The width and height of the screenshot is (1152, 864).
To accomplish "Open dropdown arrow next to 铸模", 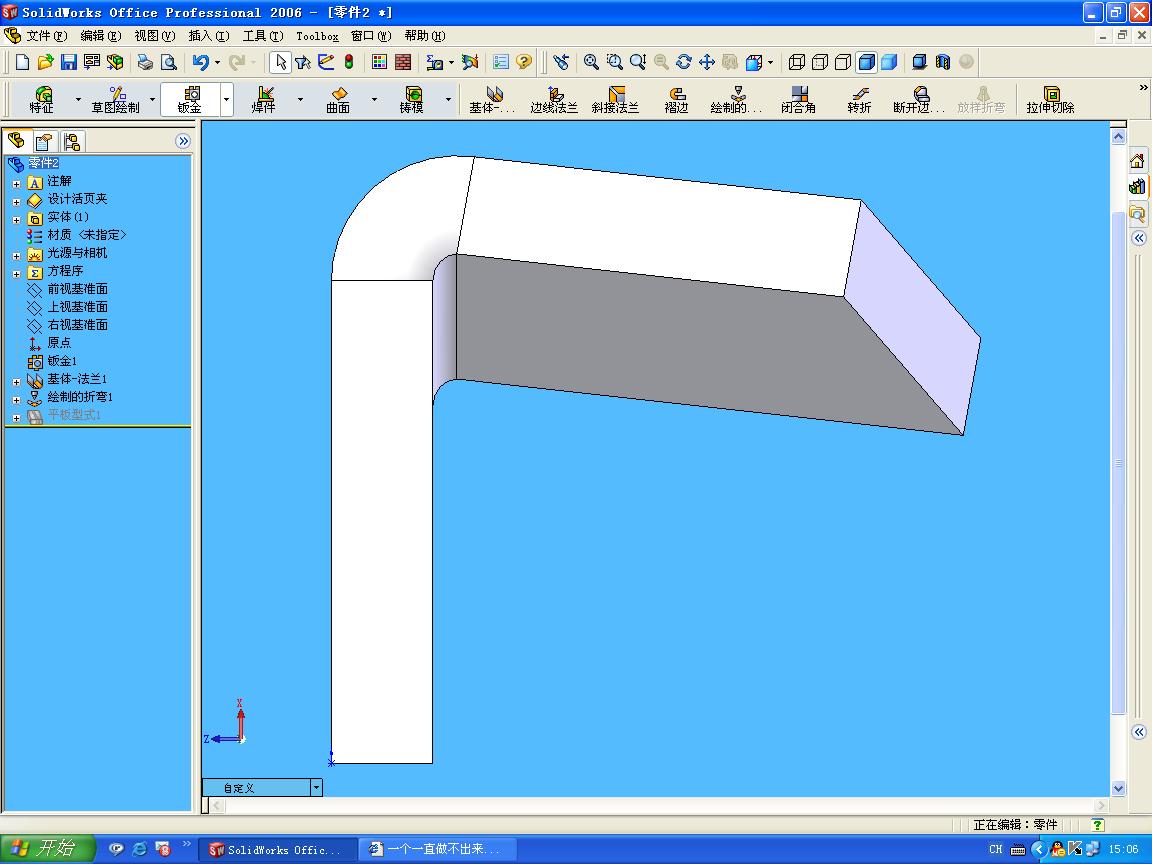I will (448, 99).
